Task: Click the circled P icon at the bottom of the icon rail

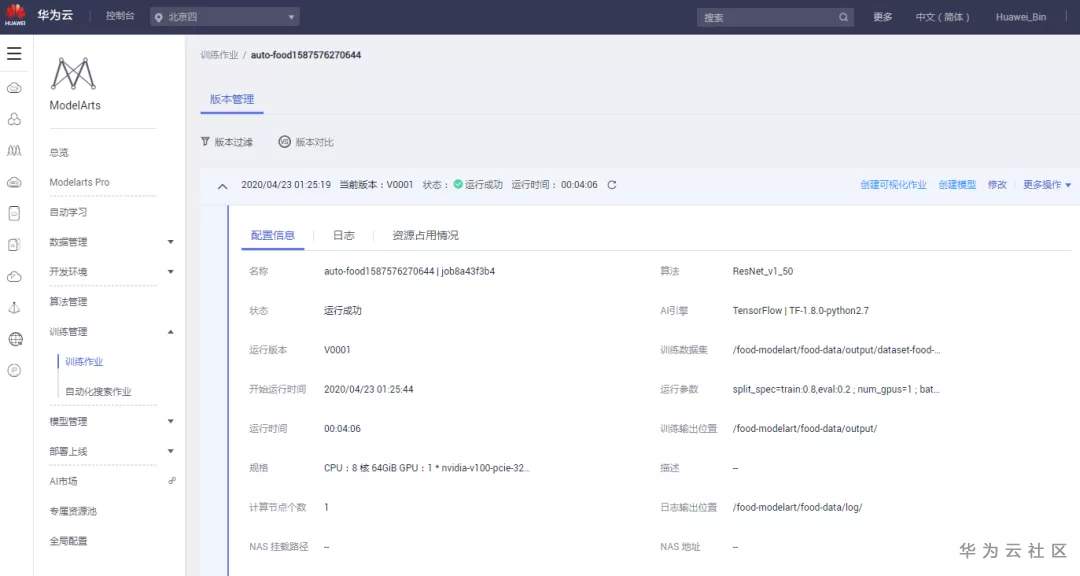Action: click(14, 371)
